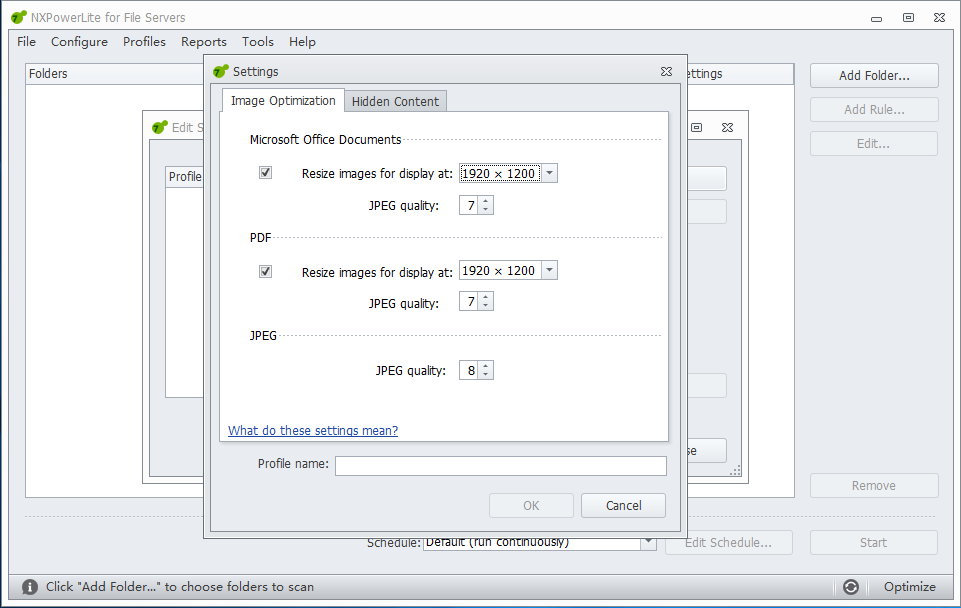Increase PDF JPEG quality value
The height and width of the screenshot is (608, 961).
click(485, 297)
